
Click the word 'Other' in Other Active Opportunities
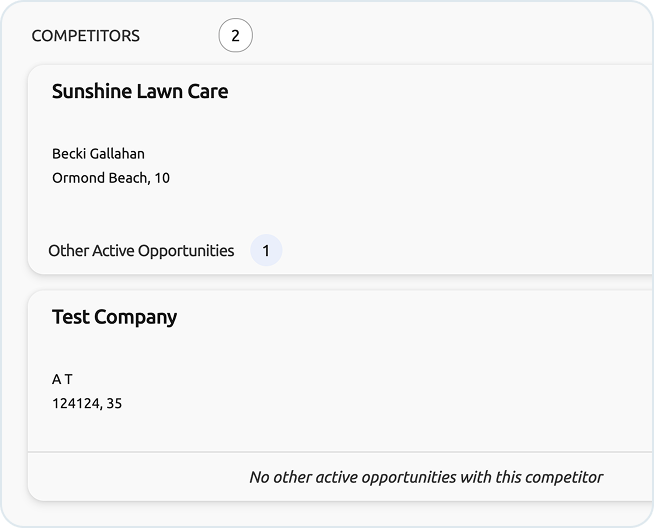pos(68,251)
